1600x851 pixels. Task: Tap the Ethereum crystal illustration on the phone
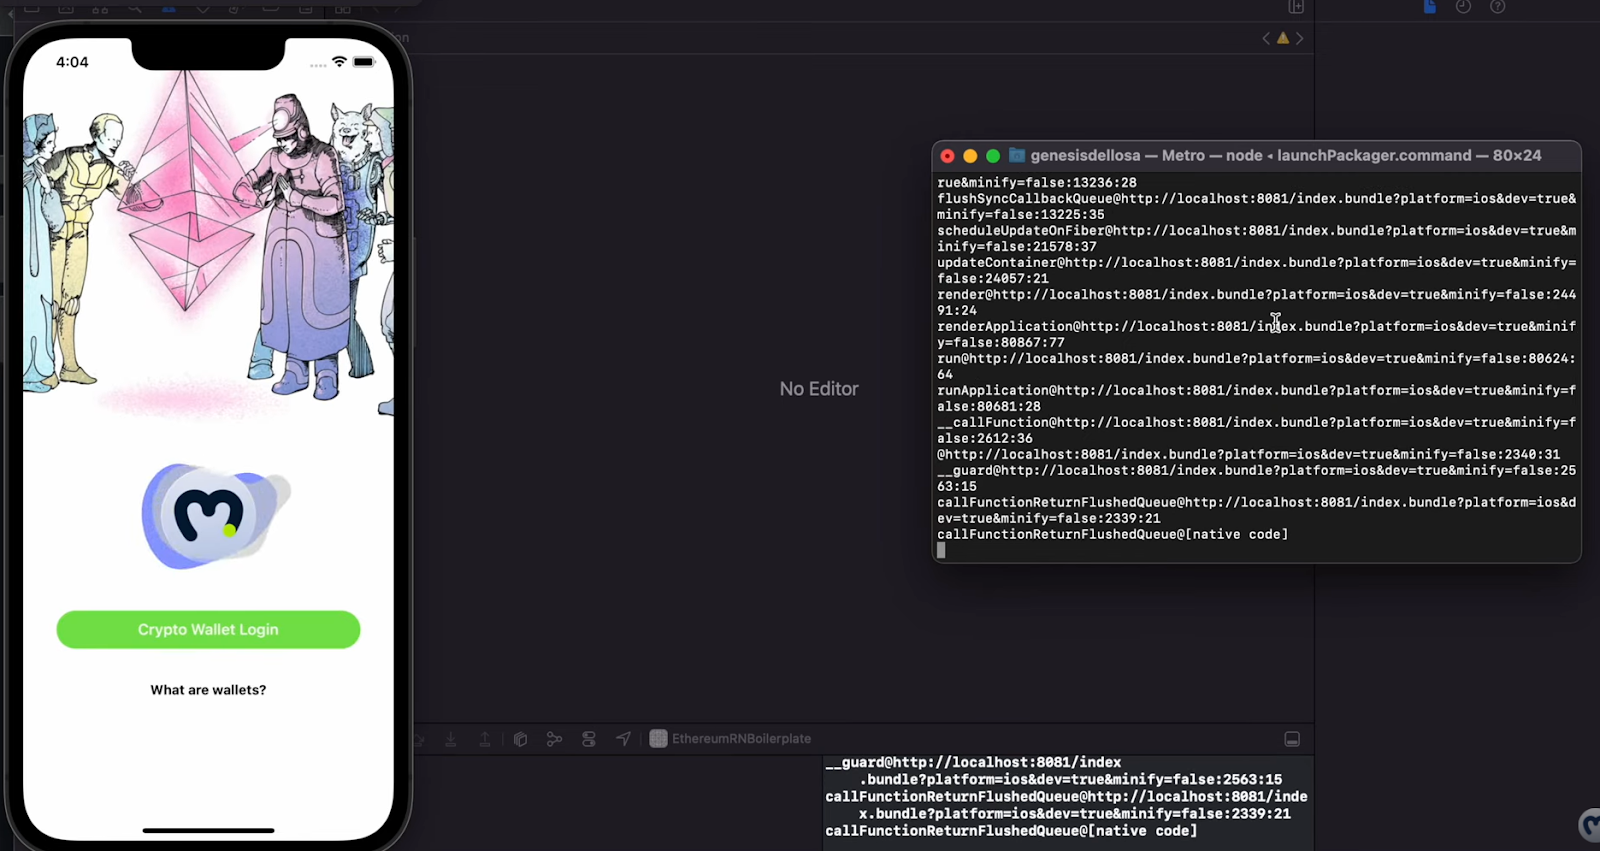click(187, 190)
